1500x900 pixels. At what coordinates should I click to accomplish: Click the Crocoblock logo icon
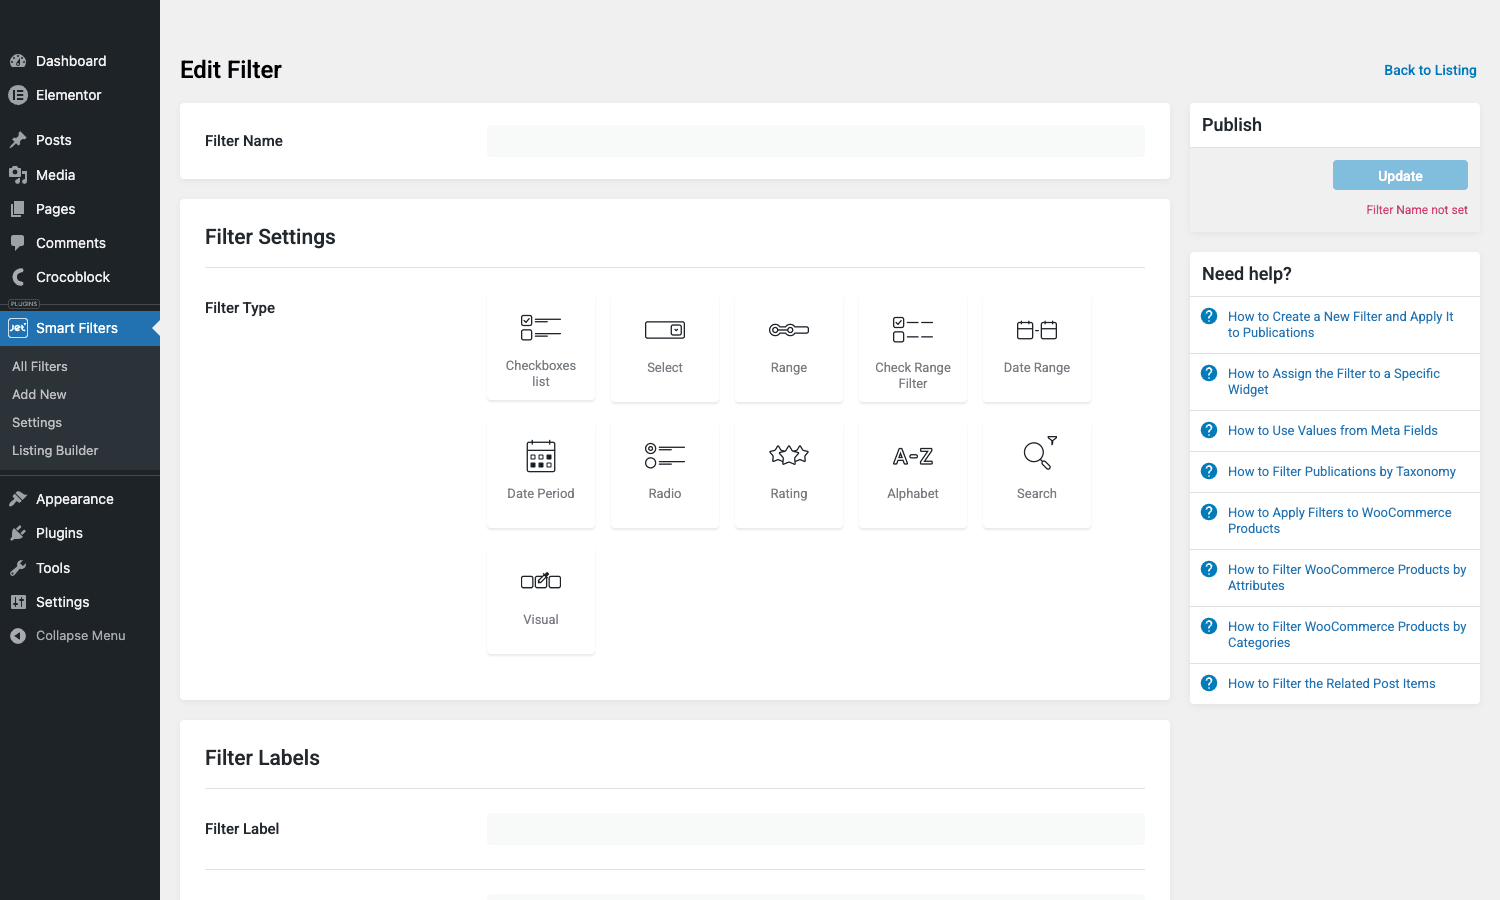click(18, 277)
